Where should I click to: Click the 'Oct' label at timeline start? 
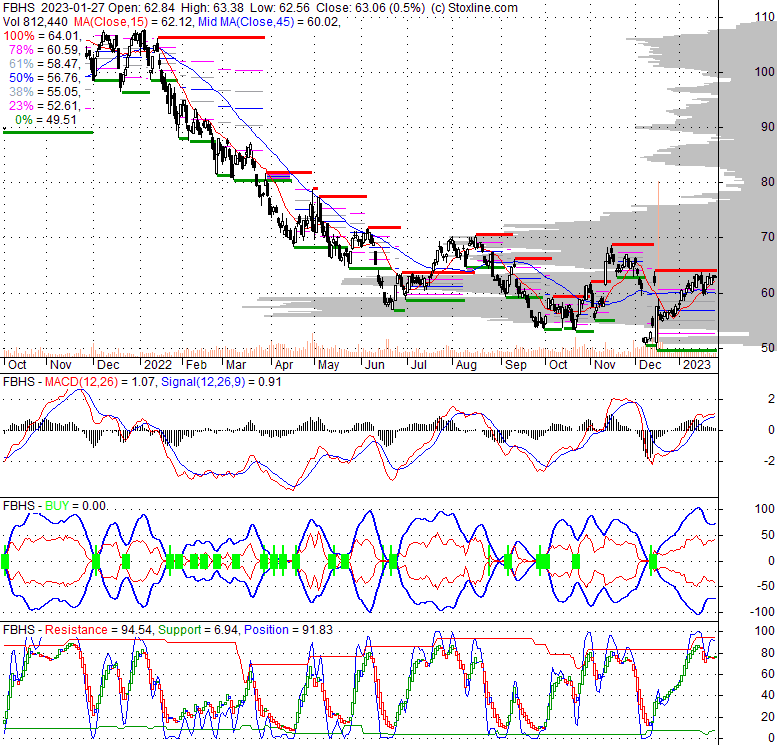click(17, 365)
